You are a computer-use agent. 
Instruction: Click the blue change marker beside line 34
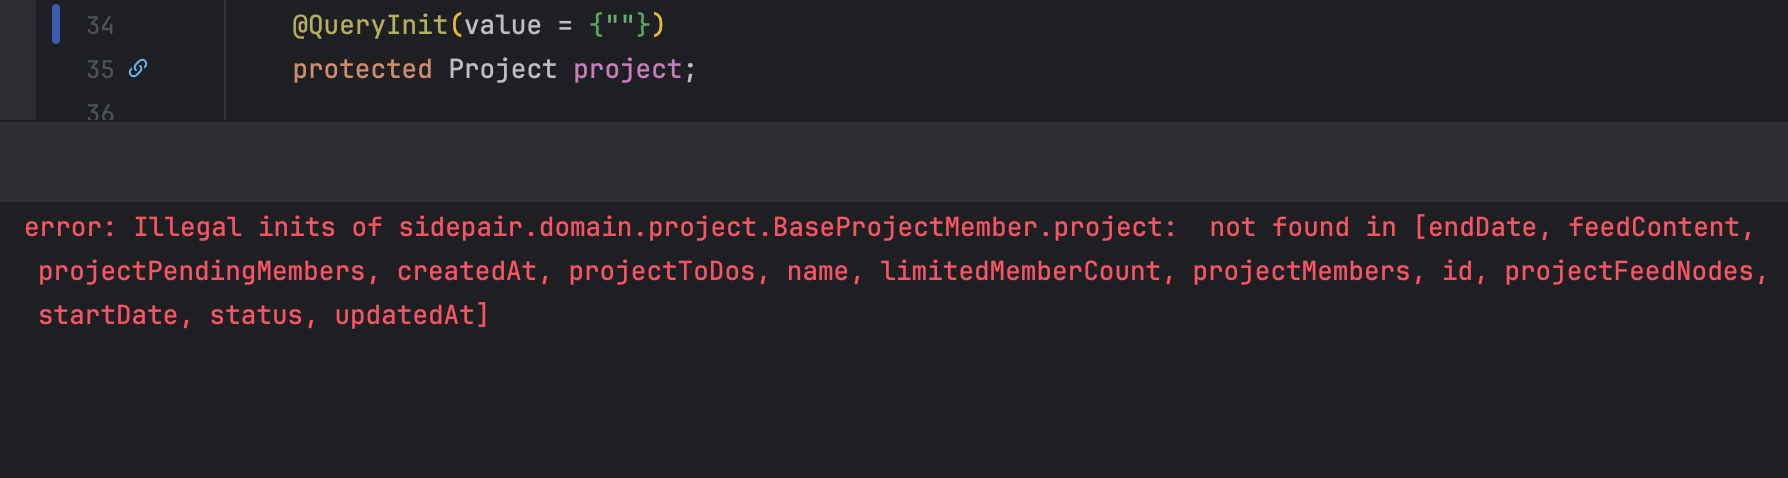click(56, 24)
